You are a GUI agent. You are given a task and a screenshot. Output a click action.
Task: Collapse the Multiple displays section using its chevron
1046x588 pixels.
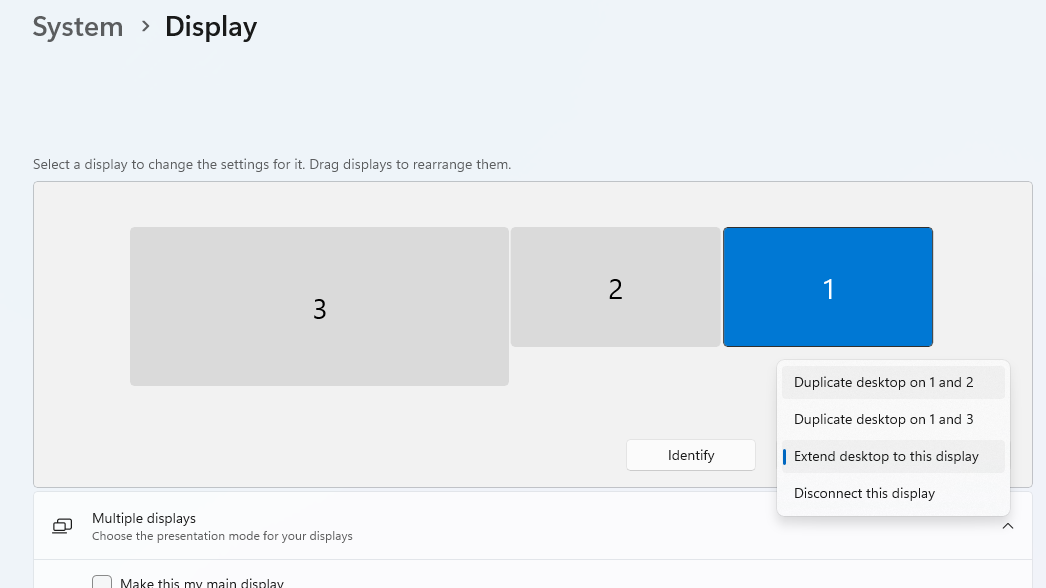(1007, 526)
